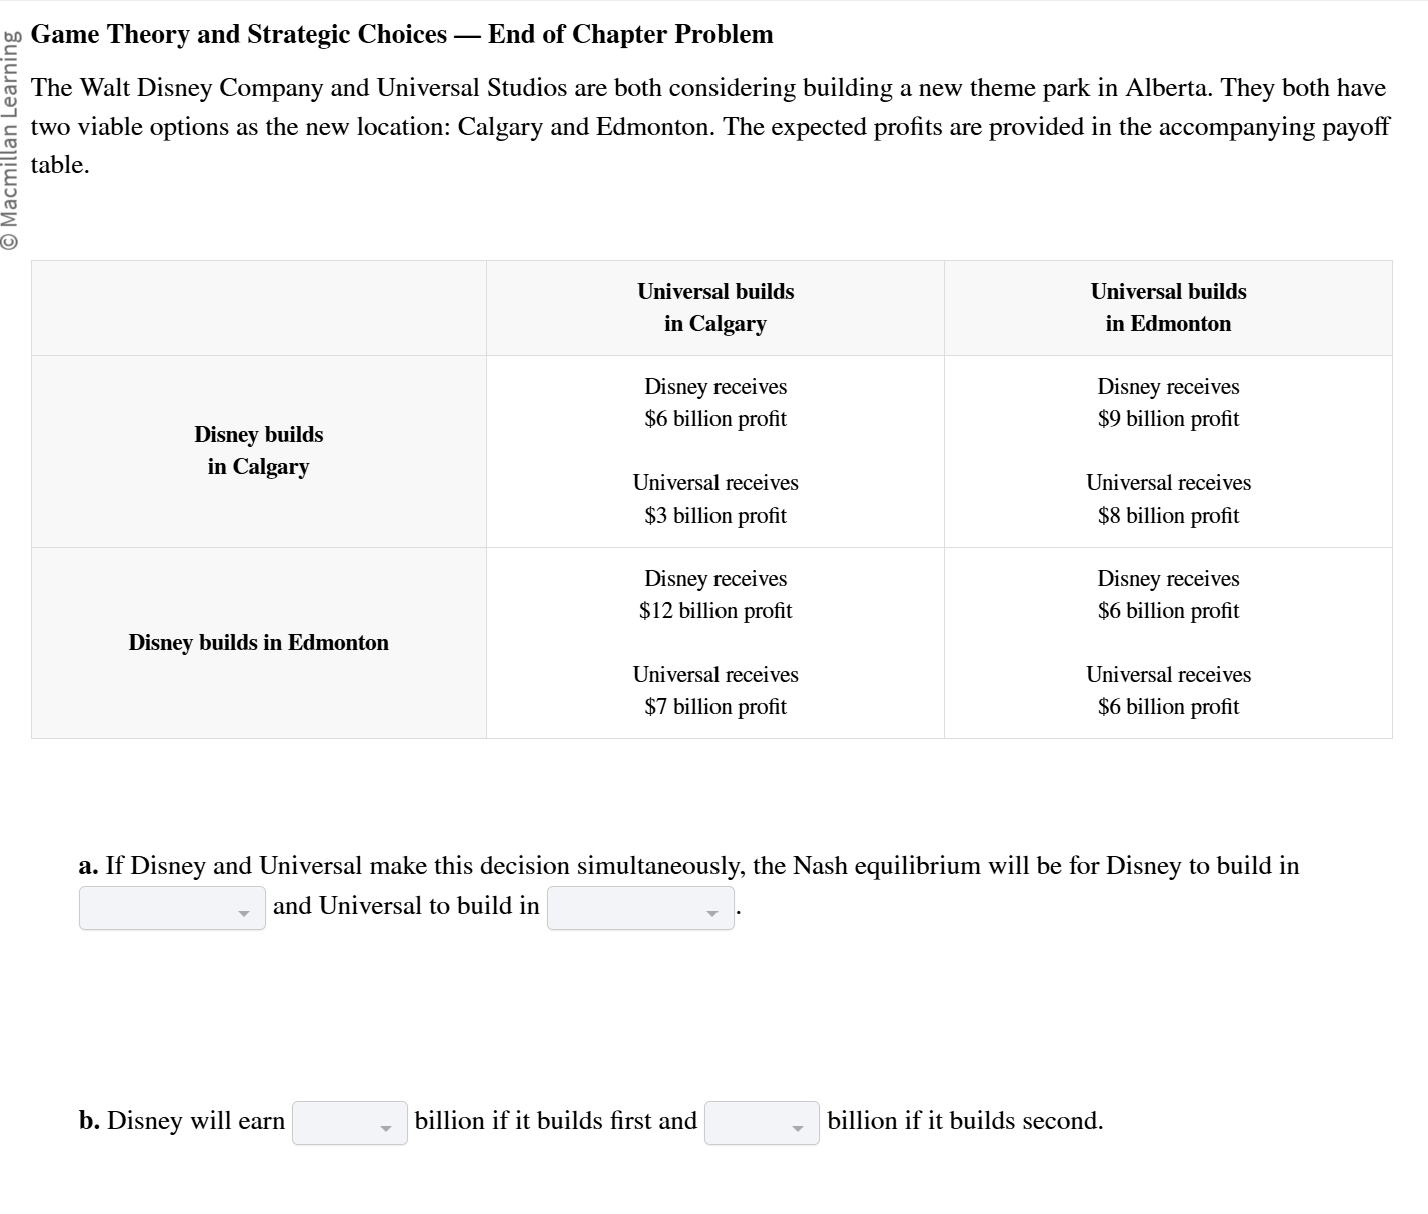Image resolution: width=1428 pixels, height=1214 pixels.
Task: Open Disney builds first earnings dropdown
Action: pos(349,1123)
